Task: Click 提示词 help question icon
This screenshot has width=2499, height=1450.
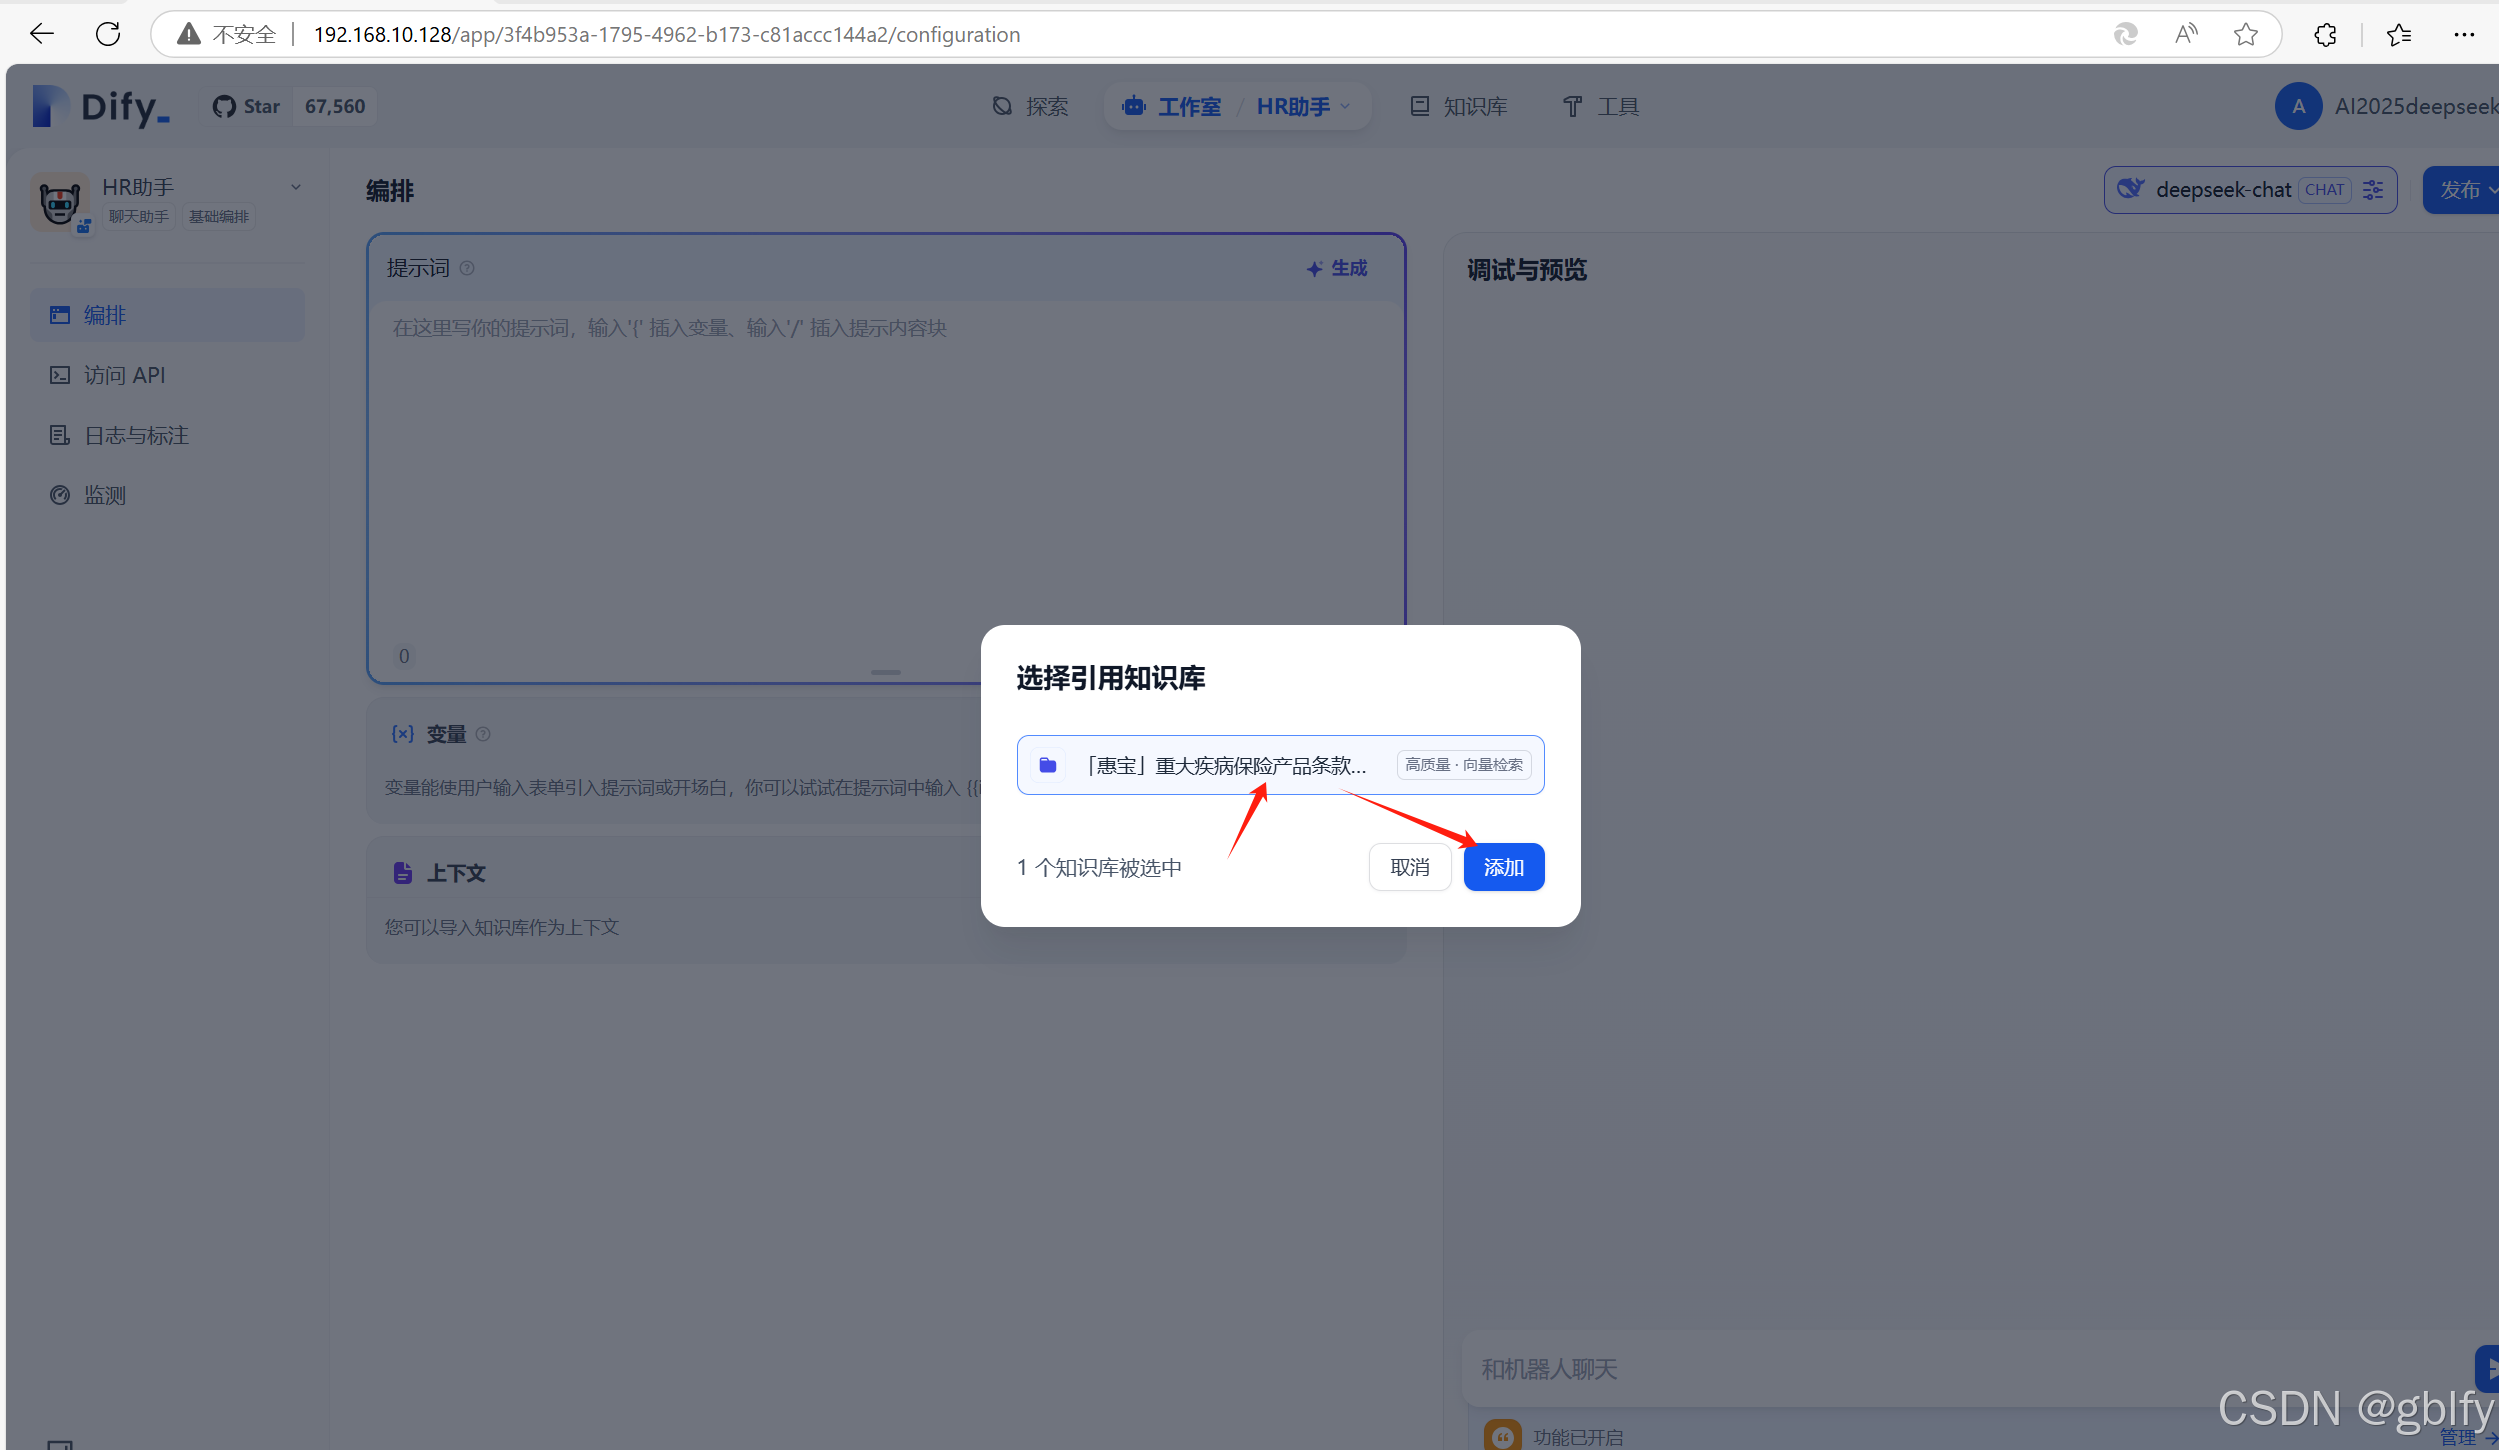Action: tap(467, 268)
